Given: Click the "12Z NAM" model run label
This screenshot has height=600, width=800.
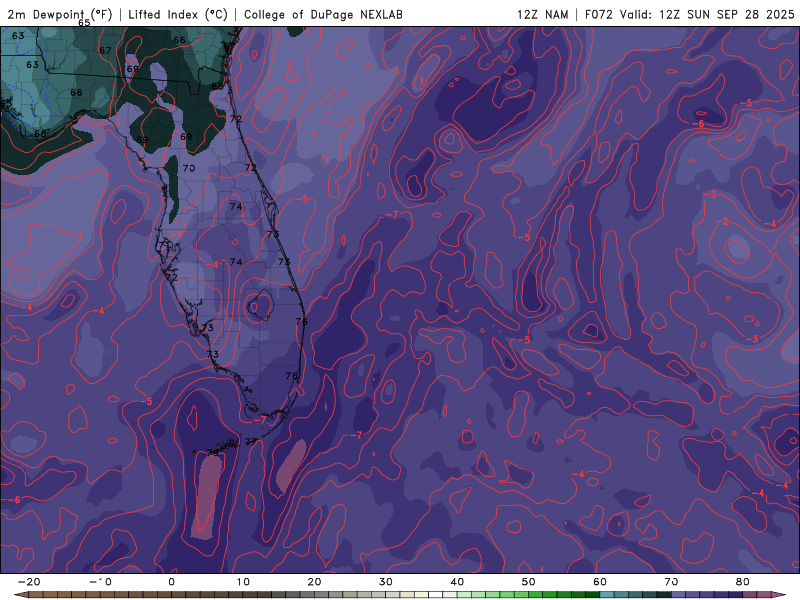Looking at the screenshot, I should point(543,14).
